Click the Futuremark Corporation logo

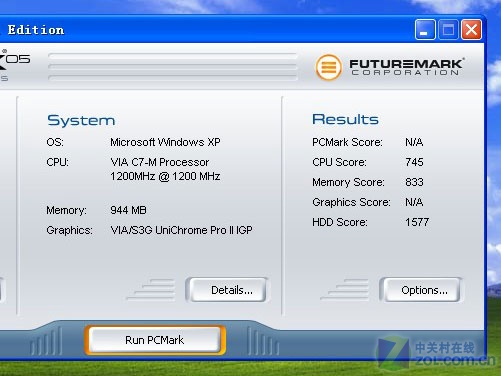390,67
